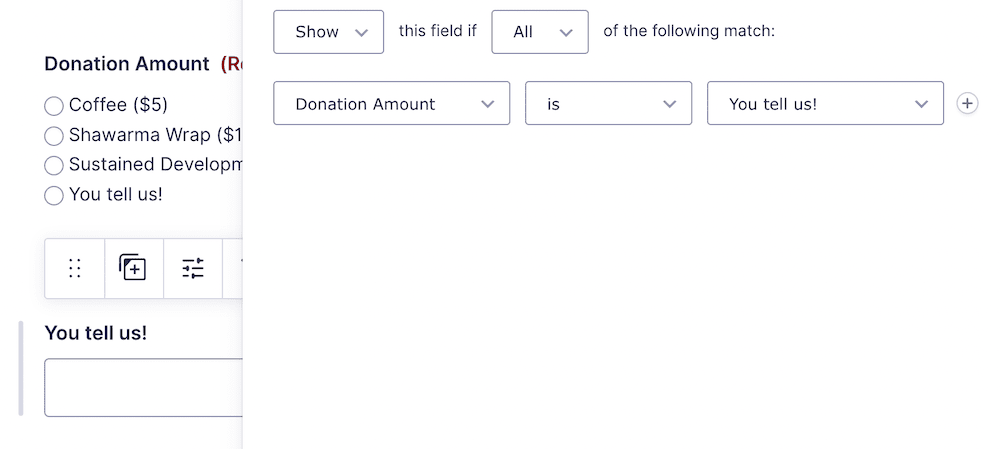Open field settings sliders icon
The height and width of the screenshot is (449, 1000).
pos(193,268)
